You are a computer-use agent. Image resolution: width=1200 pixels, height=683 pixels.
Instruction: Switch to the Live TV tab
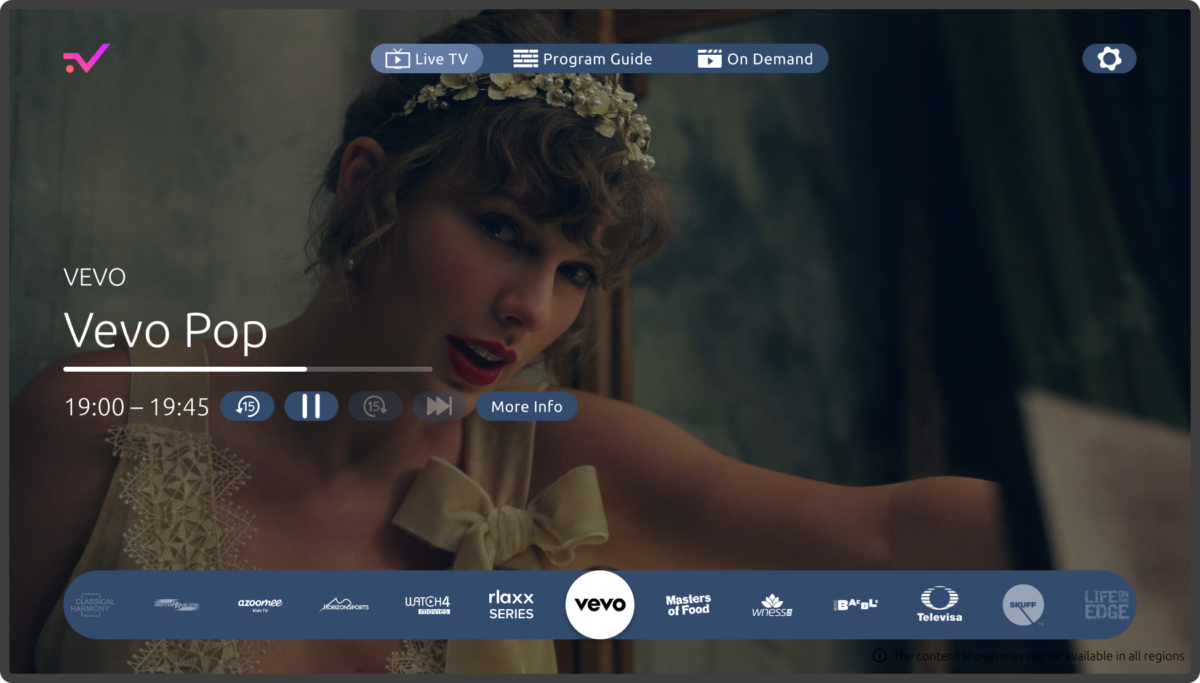pos(427,59)
